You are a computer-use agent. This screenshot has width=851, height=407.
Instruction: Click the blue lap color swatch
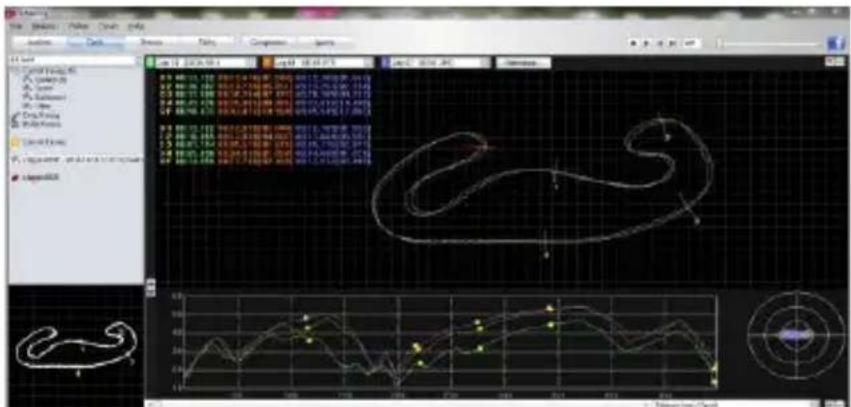pyautogui.click(x=385, y=63)
